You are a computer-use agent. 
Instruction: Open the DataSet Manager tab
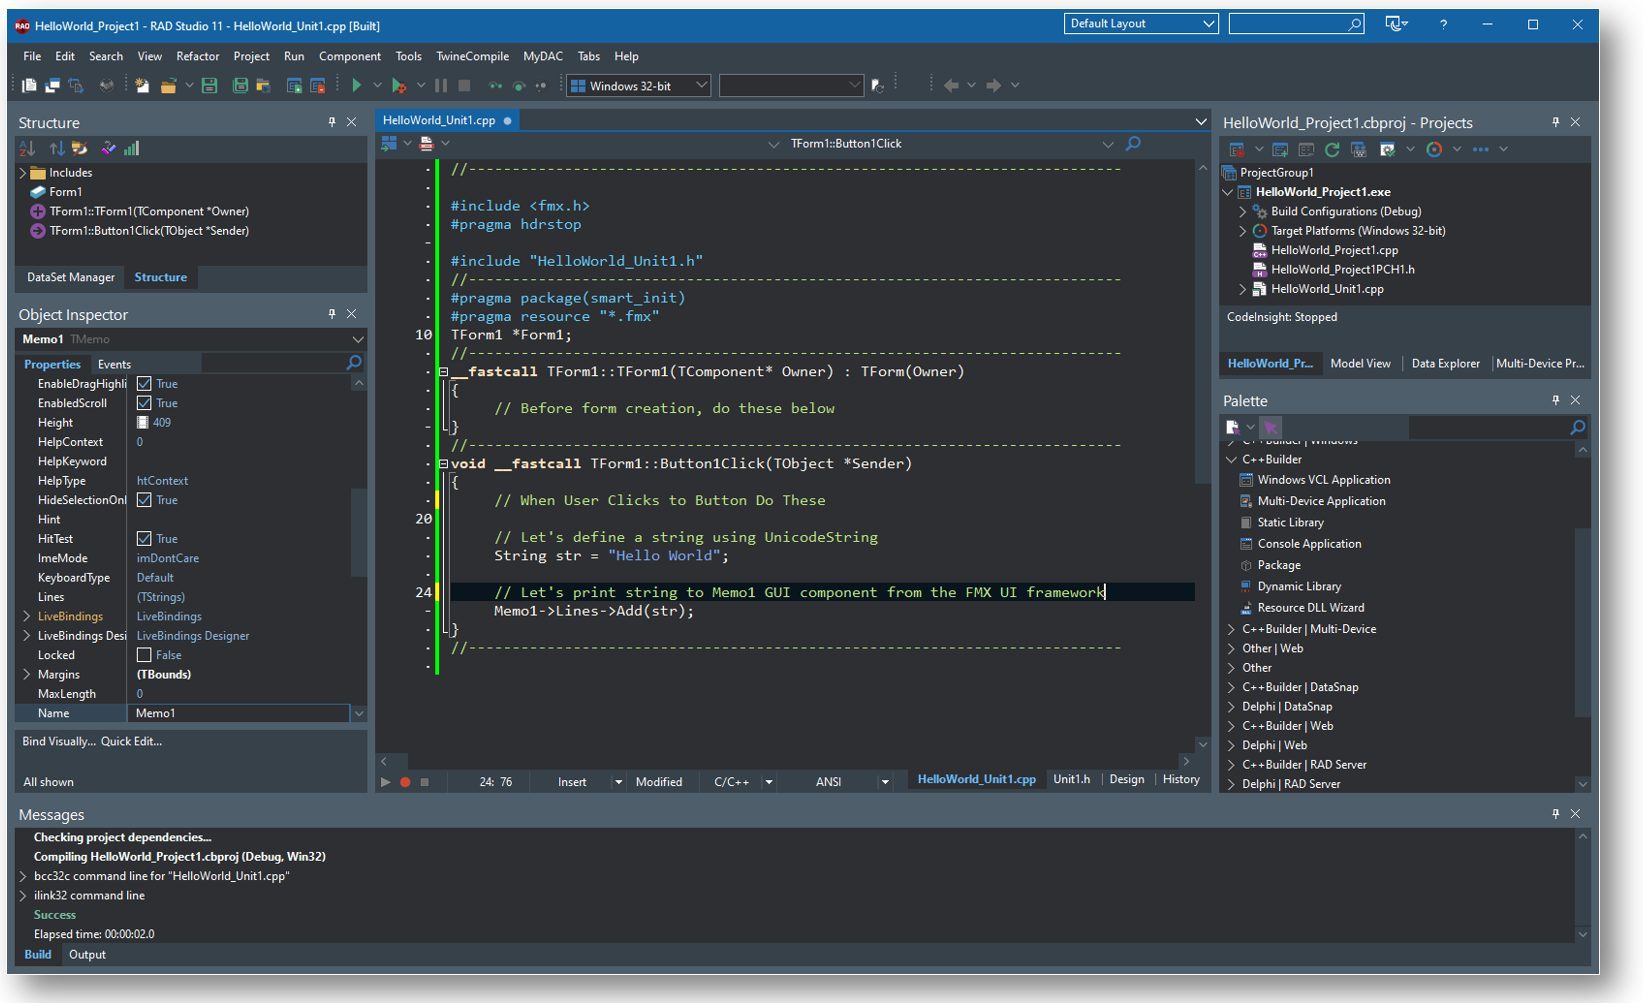click(x=71, y=277)
